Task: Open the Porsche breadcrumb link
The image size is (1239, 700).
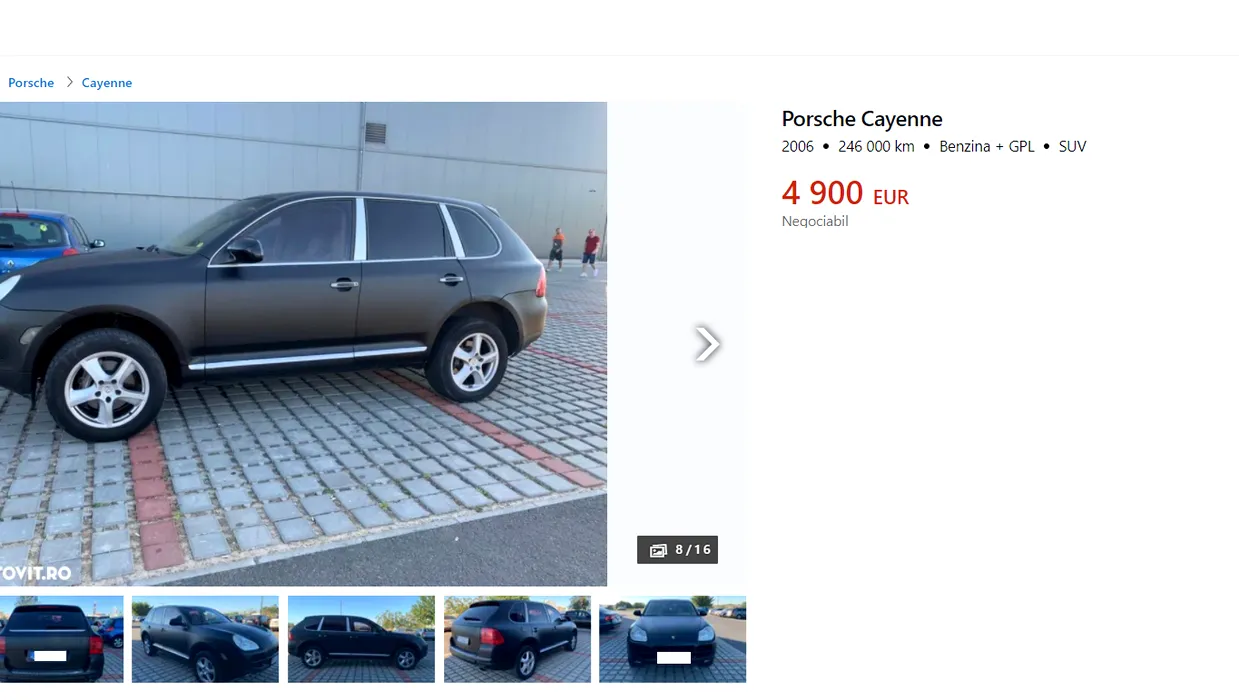Action: tap(31, 83)
